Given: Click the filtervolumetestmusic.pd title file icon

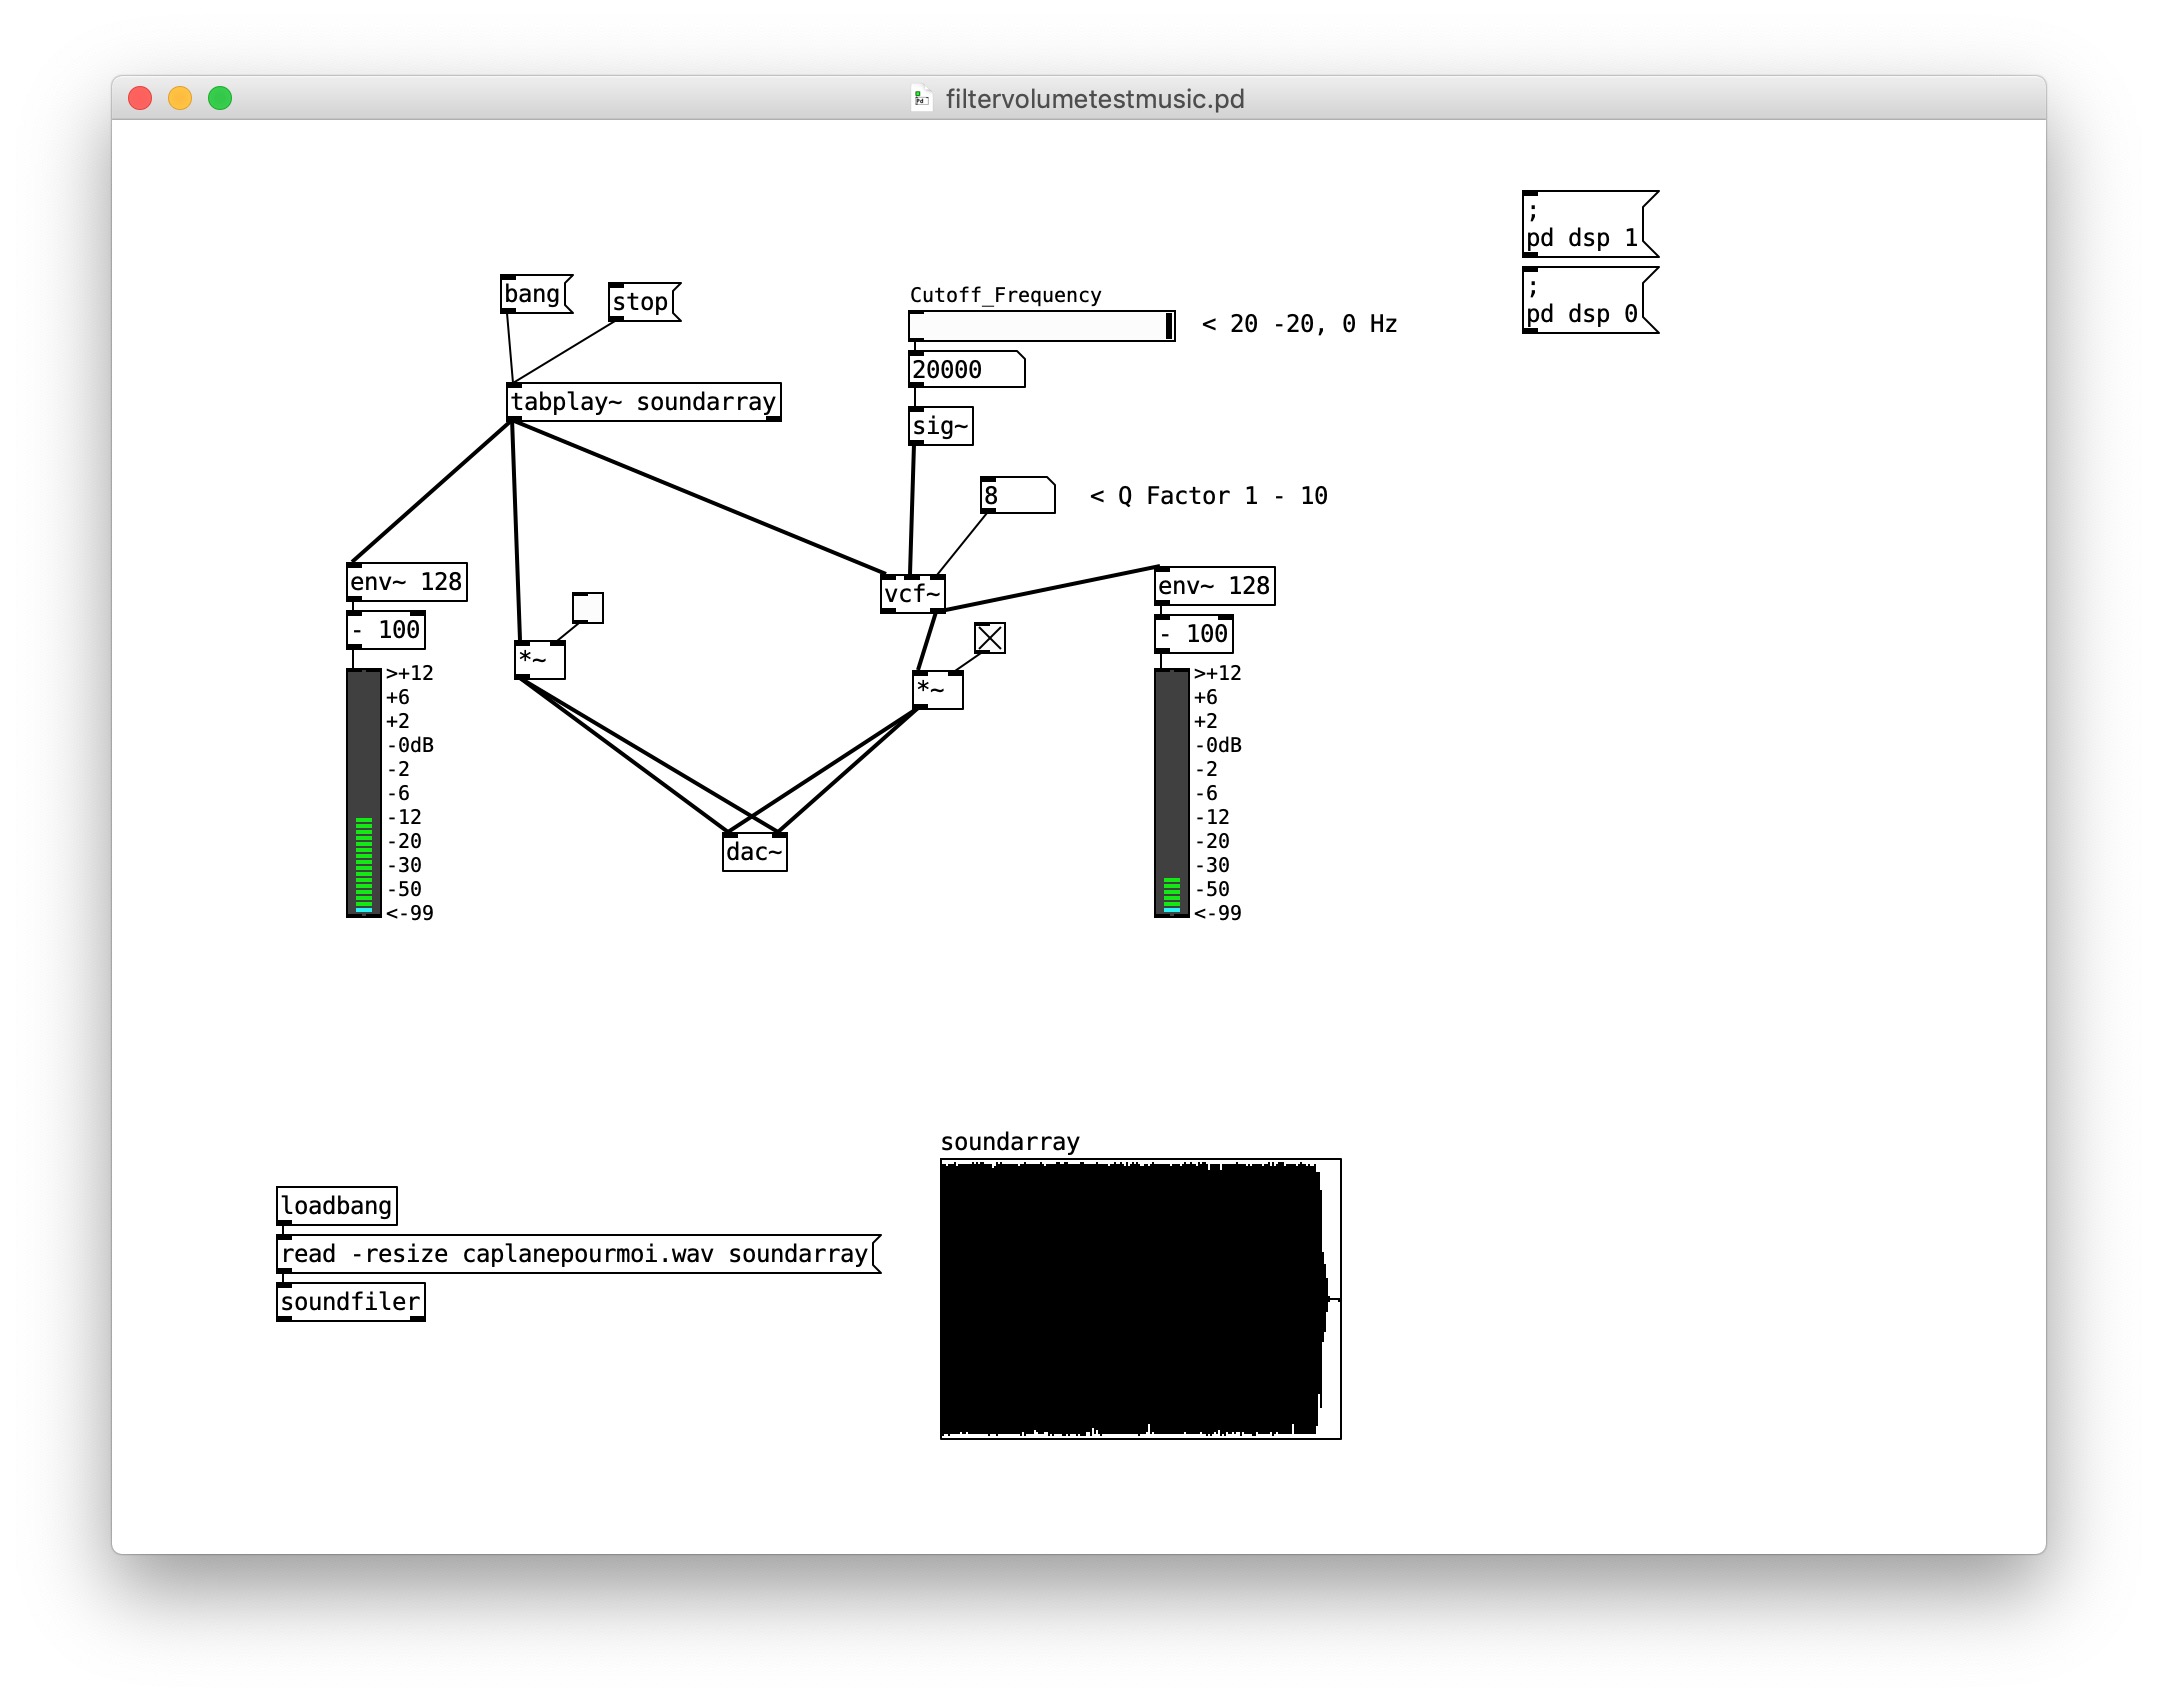Looking at the screenshot, I should 921,98.
